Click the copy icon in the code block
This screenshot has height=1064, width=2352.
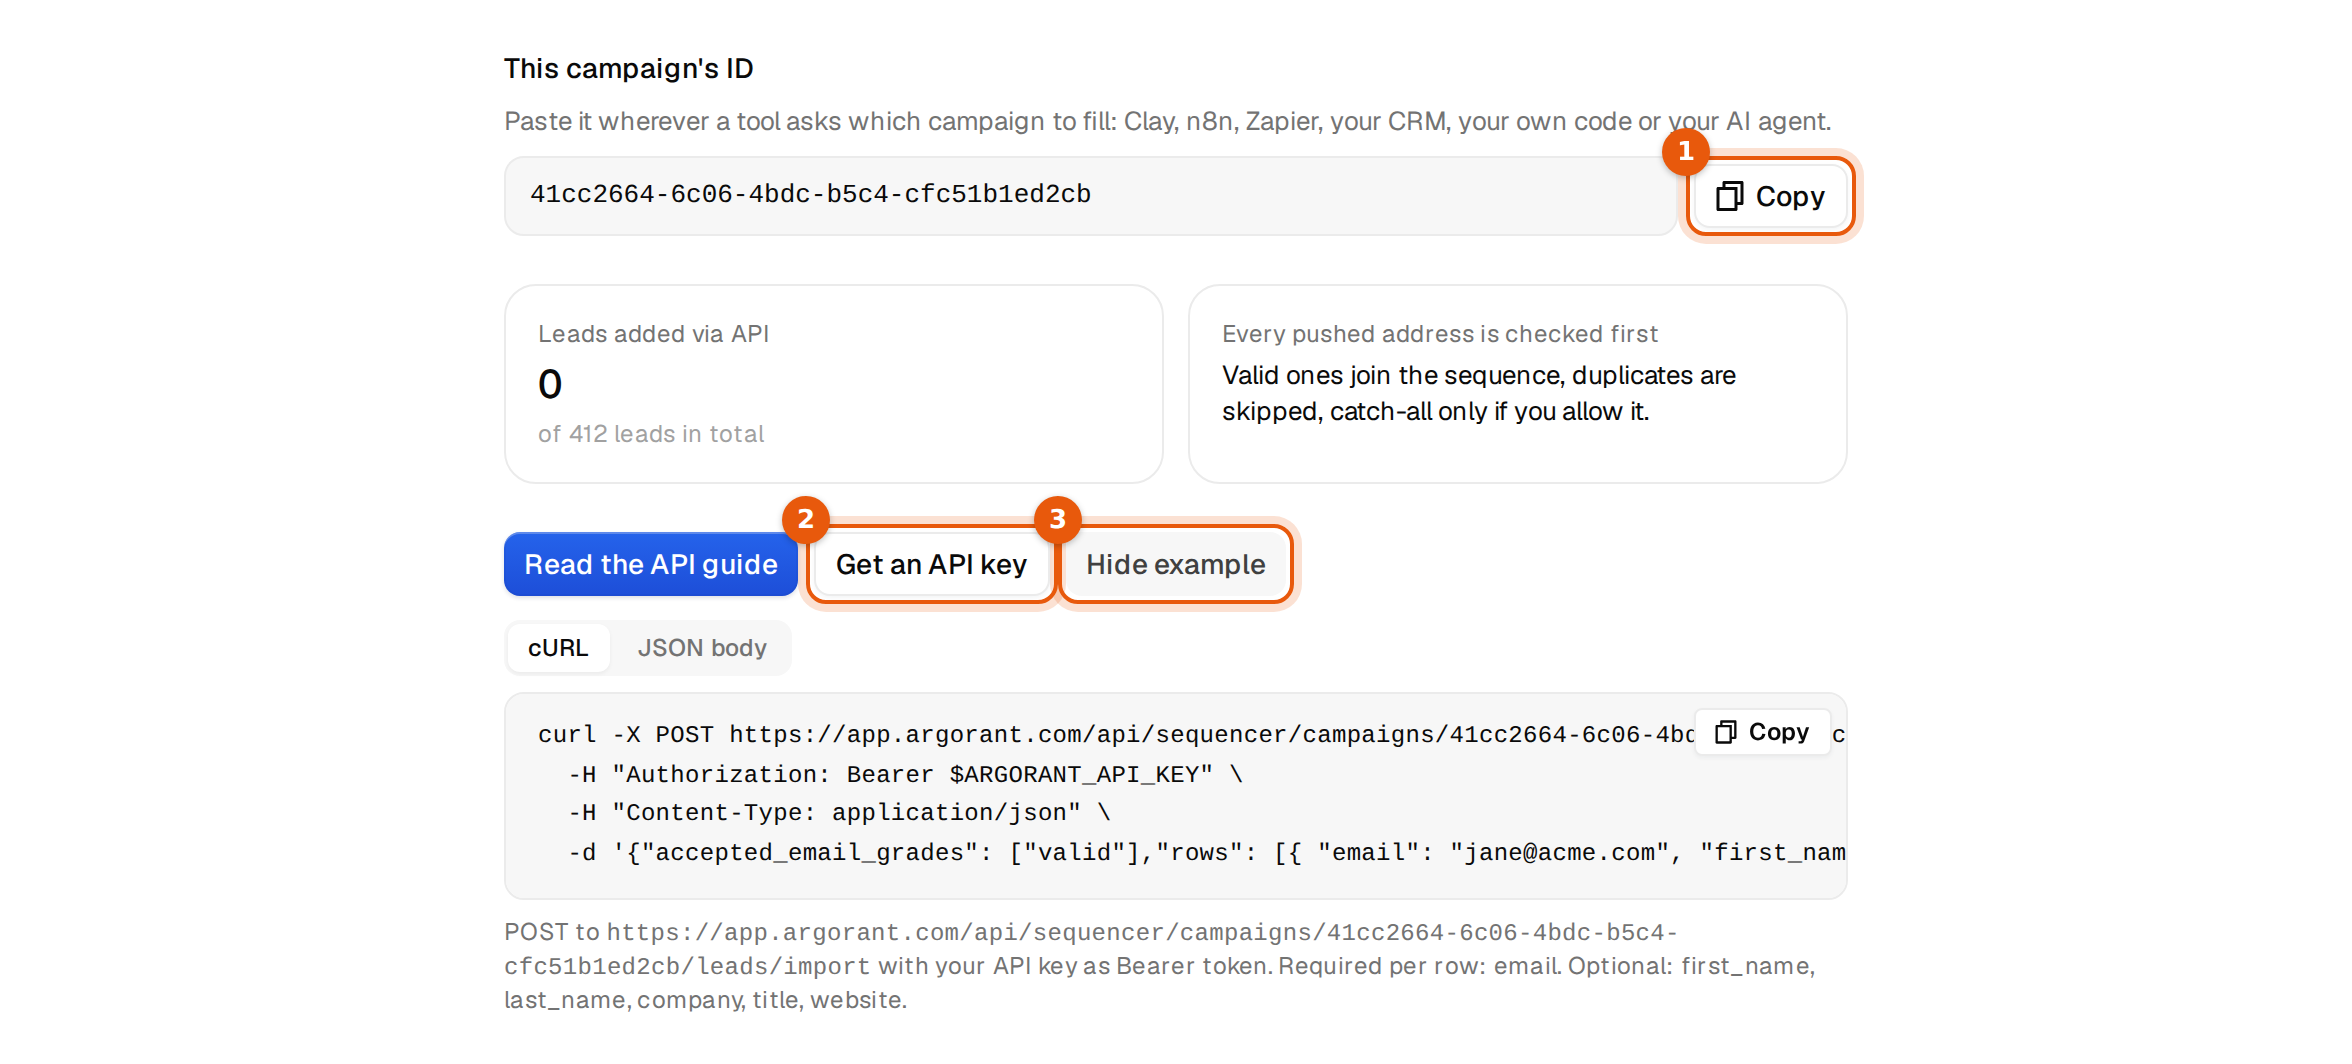(1726, 732)
